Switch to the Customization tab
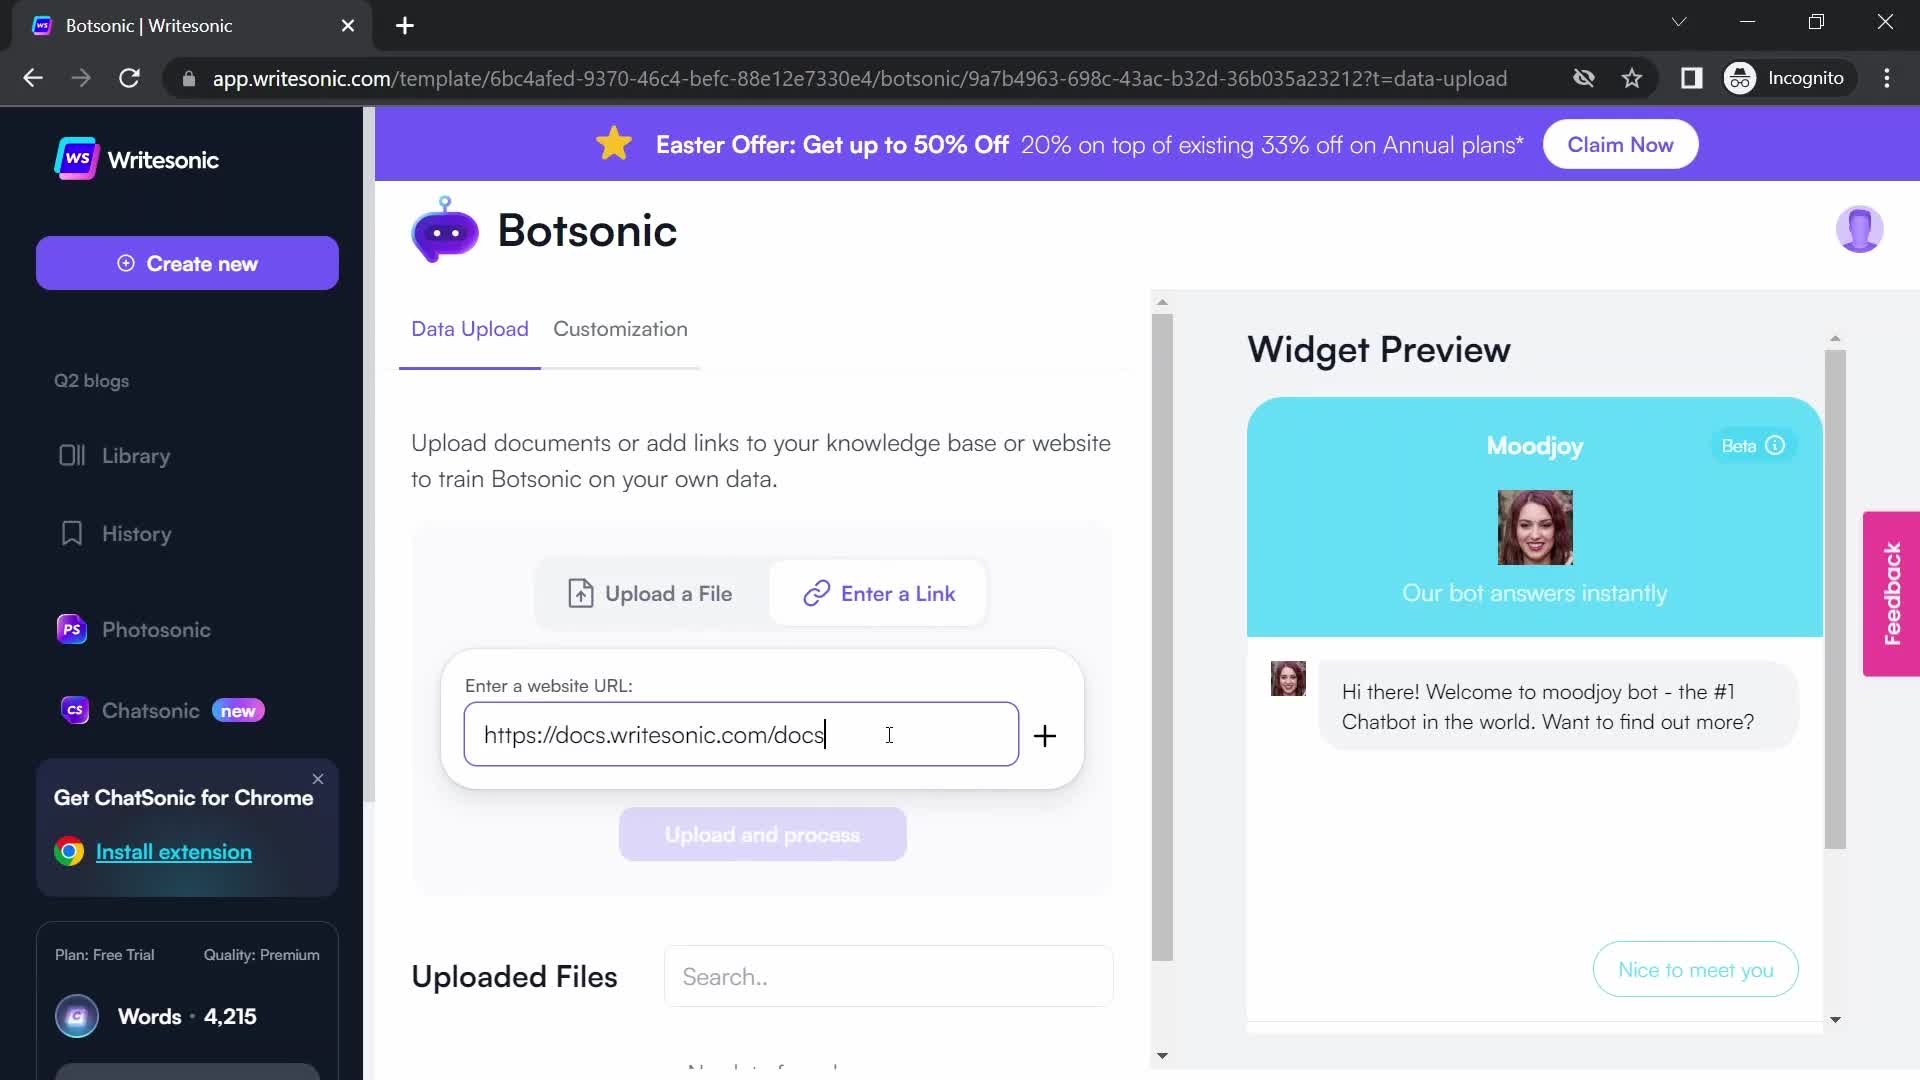This screenshot has width=1920, height=1080. click(x=621, y=328)
